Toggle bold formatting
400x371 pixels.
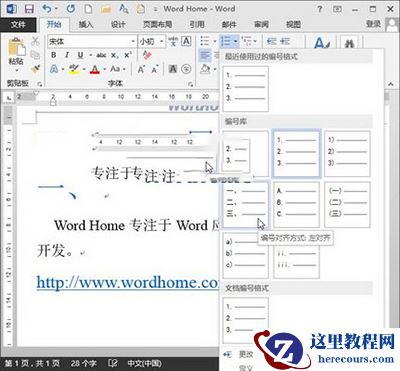(x=53, y=55)
